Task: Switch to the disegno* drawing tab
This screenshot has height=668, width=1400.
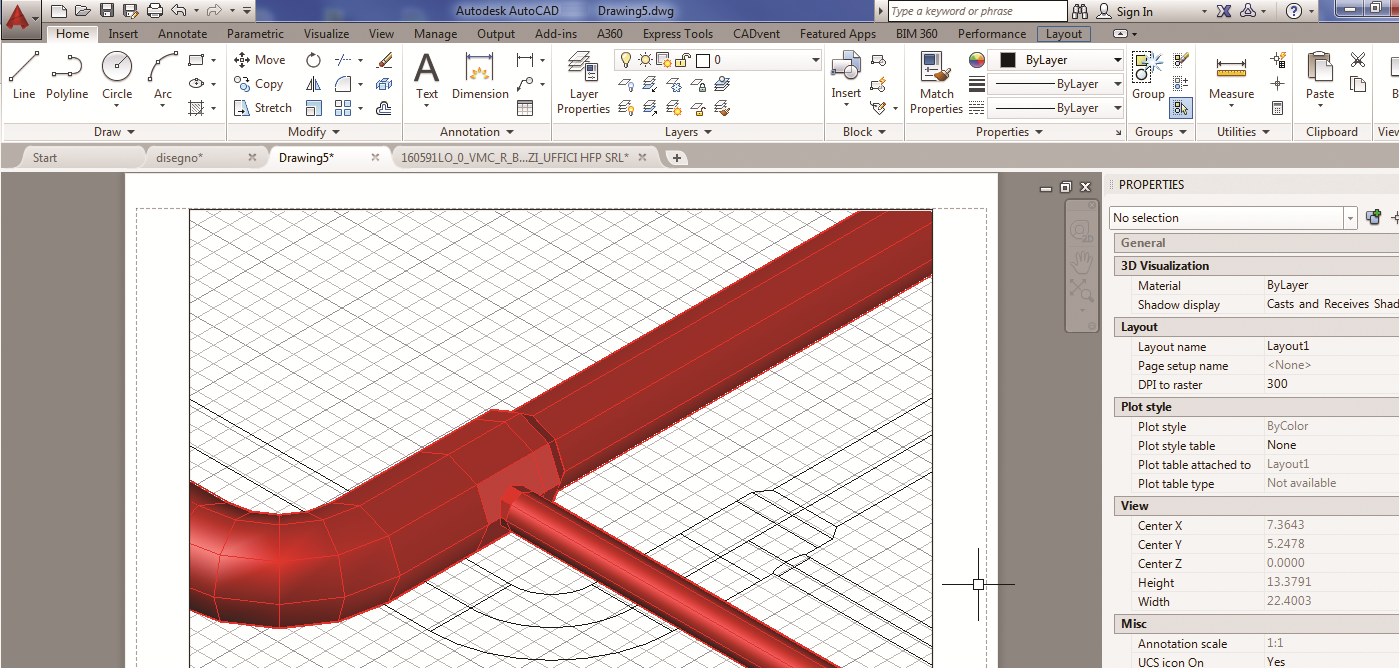Action: [180, 158]
